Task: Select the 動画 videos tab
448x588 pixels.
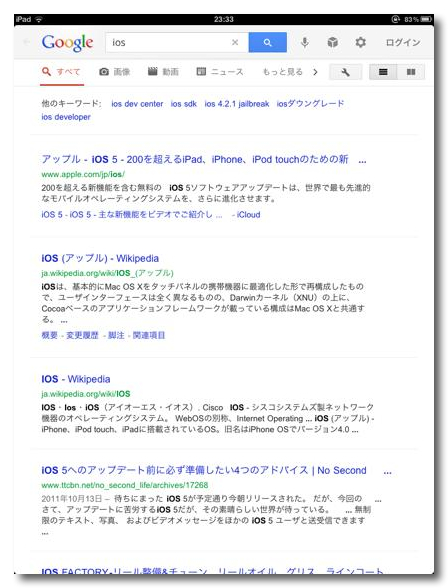Action: [163, 72]
